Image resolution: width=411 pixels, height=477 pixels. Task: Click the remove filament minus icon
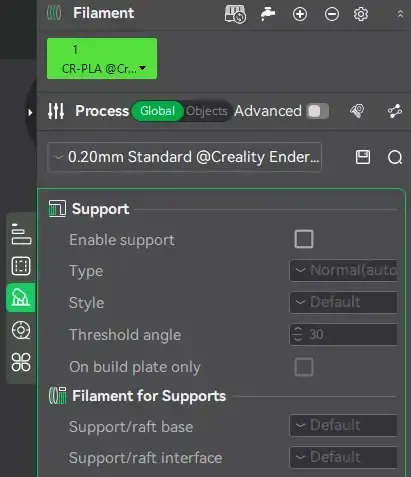[332, 14]
